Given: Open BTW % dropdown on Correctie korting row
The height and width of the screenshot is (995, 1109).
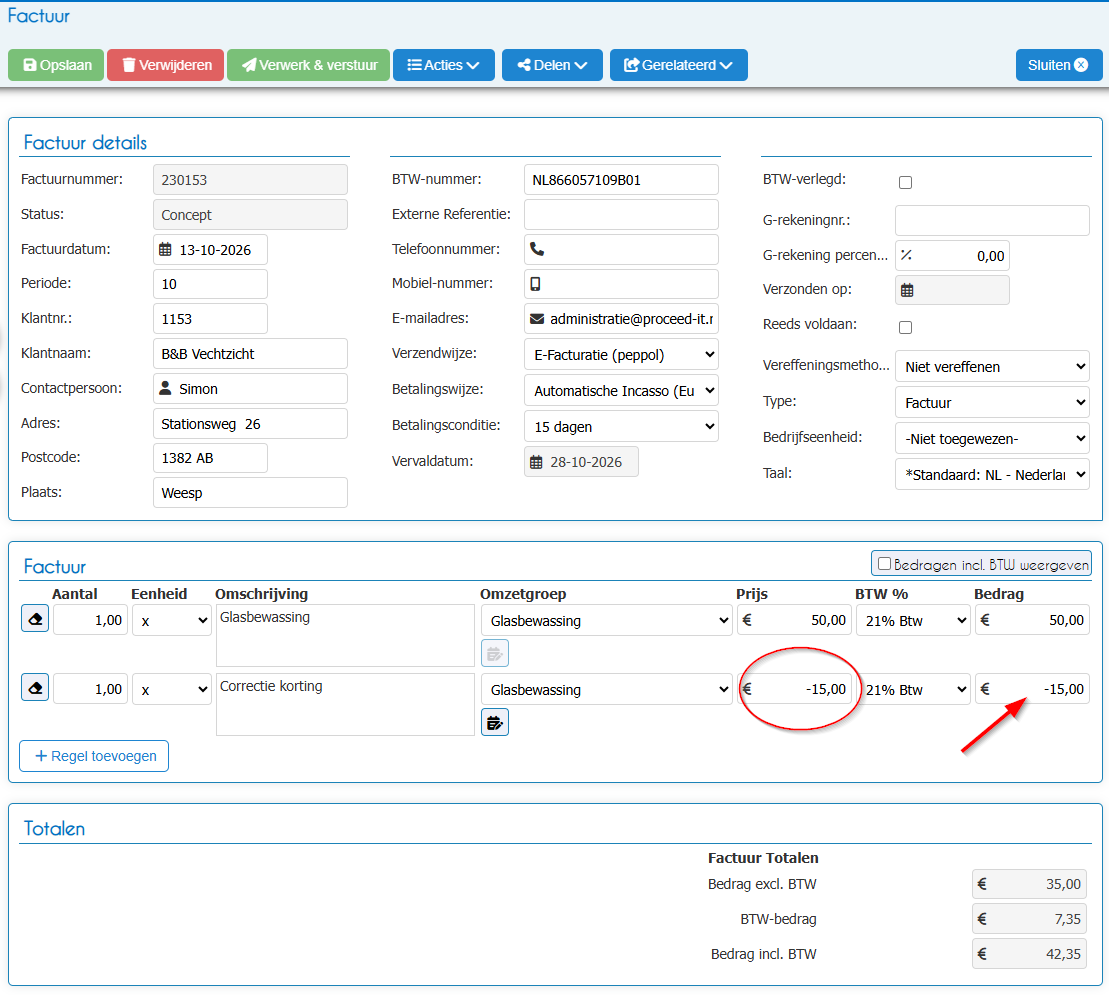Looking at the screenshot, I should (x=914, y=689).
